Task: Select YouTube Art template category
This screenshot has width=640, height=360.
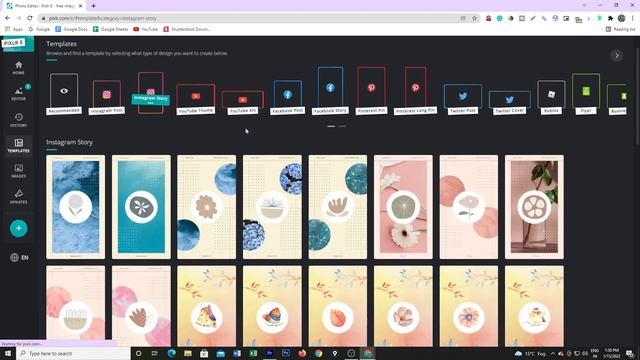Action: pyautogui.click(x=242, y=102)
